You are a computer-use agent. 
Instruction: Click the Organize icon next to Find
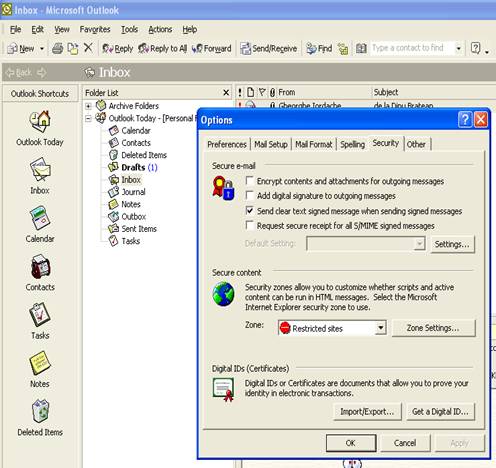tap(343, 49)
